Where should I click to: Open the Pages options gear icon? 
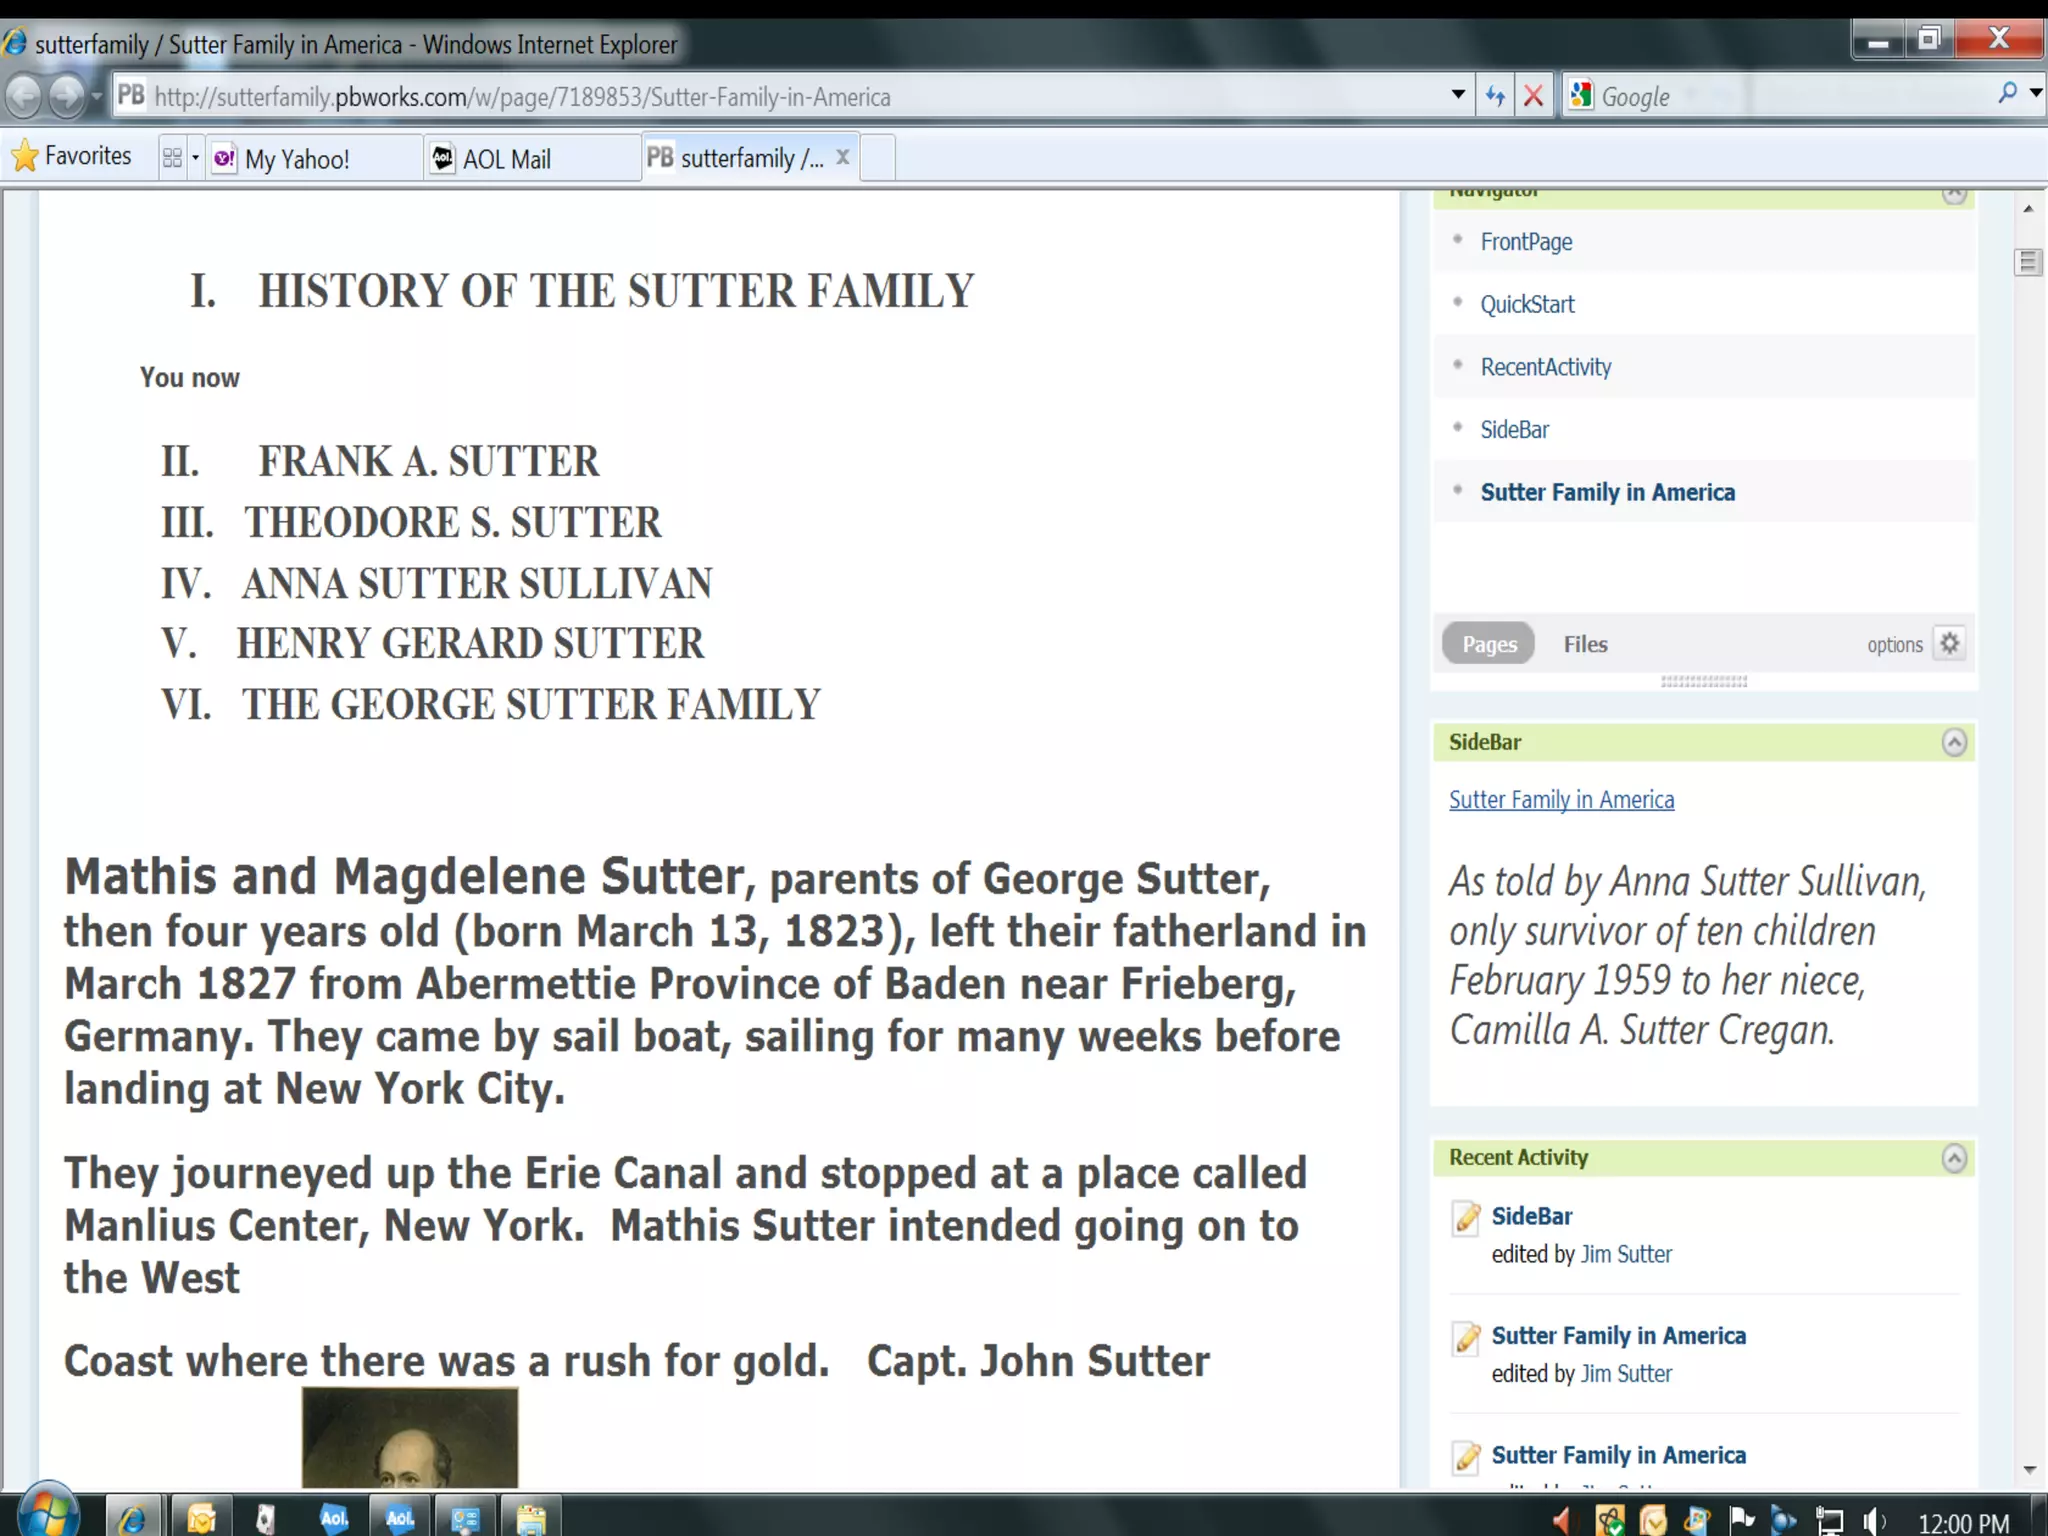pyautogui.click(x=1949, y=643)
